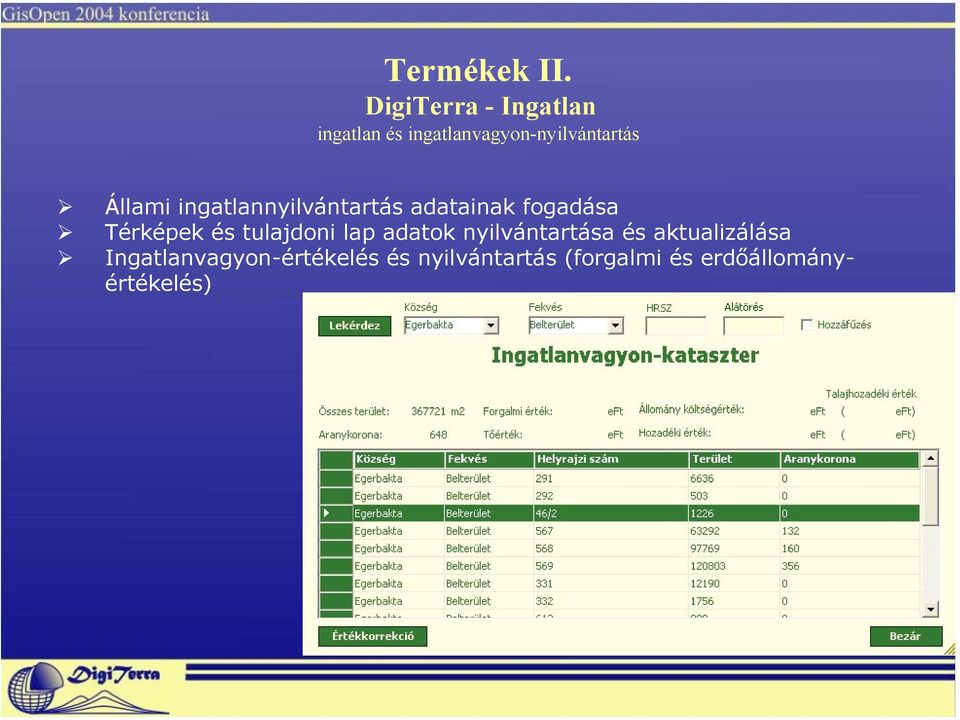Enable the Hozzáfűzés checkbox

click(807, 324)
